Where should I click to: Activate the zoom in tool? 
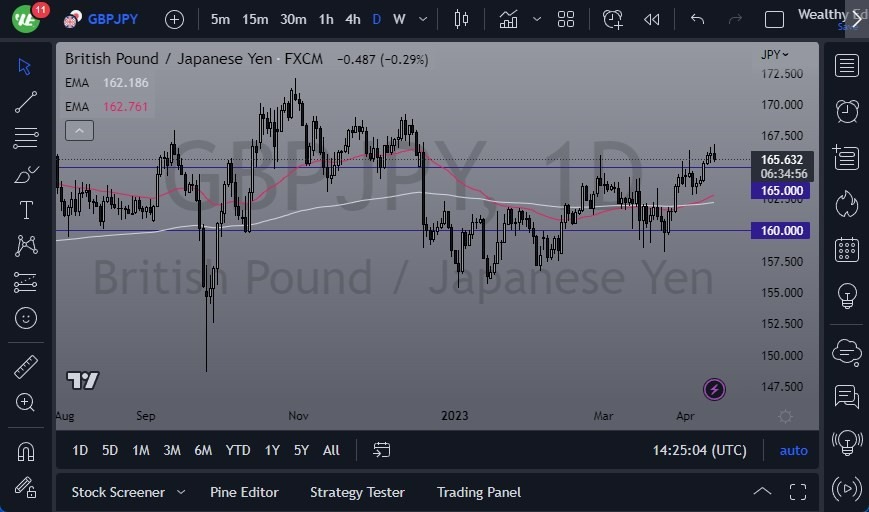[x=25, y=402]
